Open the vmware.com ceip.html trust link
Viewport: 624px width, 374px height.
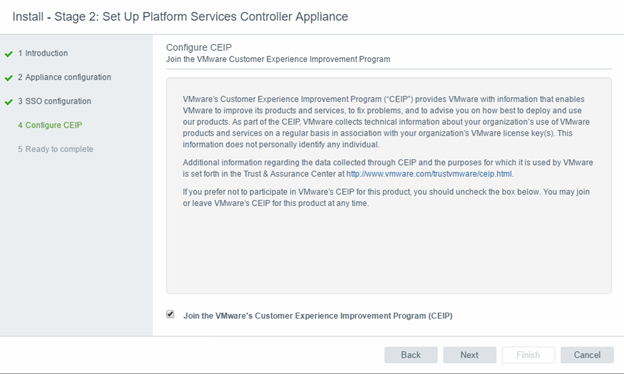[429, 174]
